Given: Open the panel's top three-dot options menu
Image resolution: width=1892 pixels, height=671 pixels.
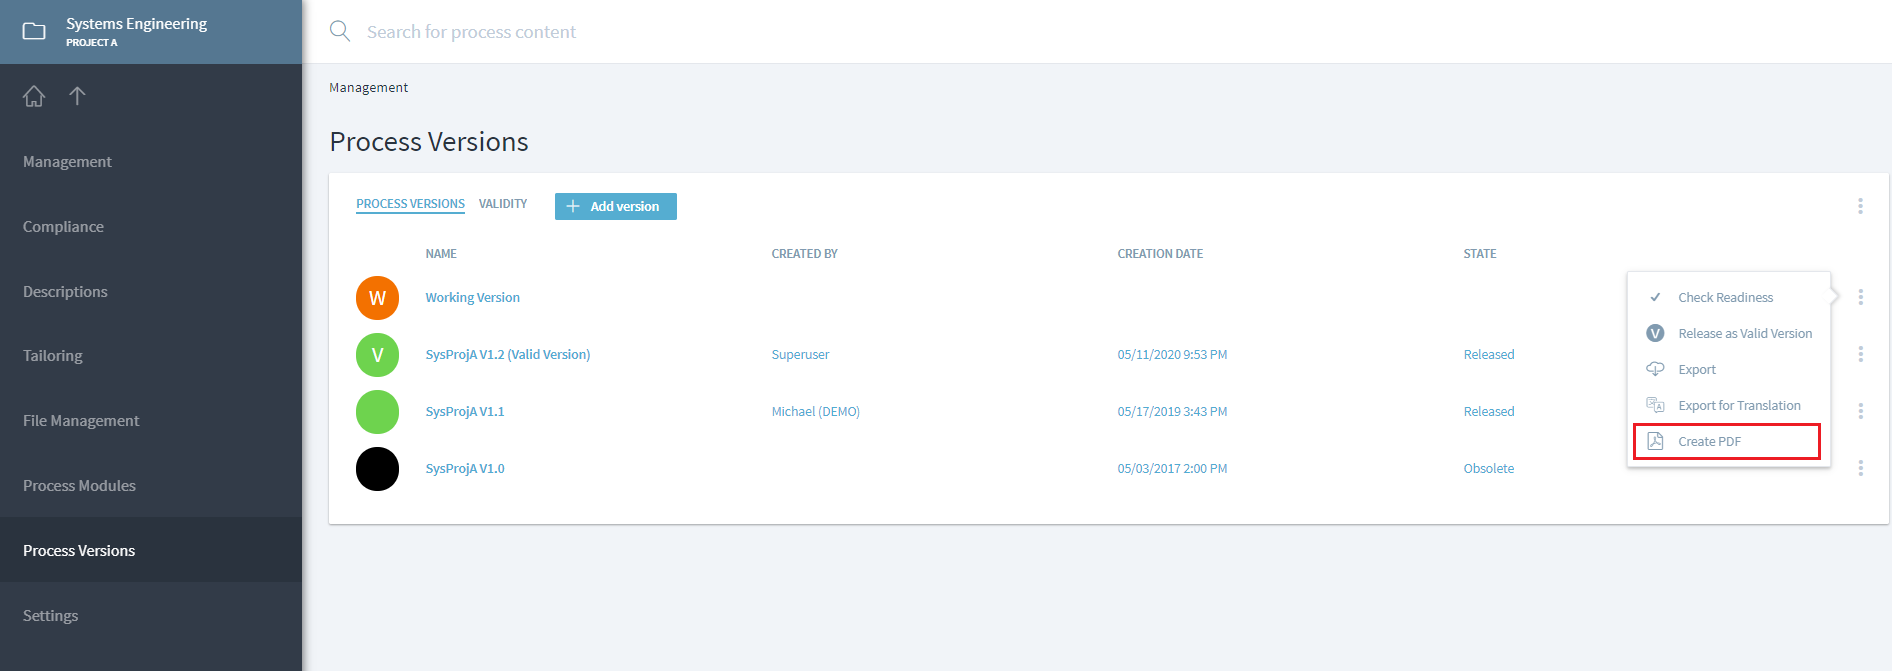Looking at the screenshot, I should [x=1860, y=206].
